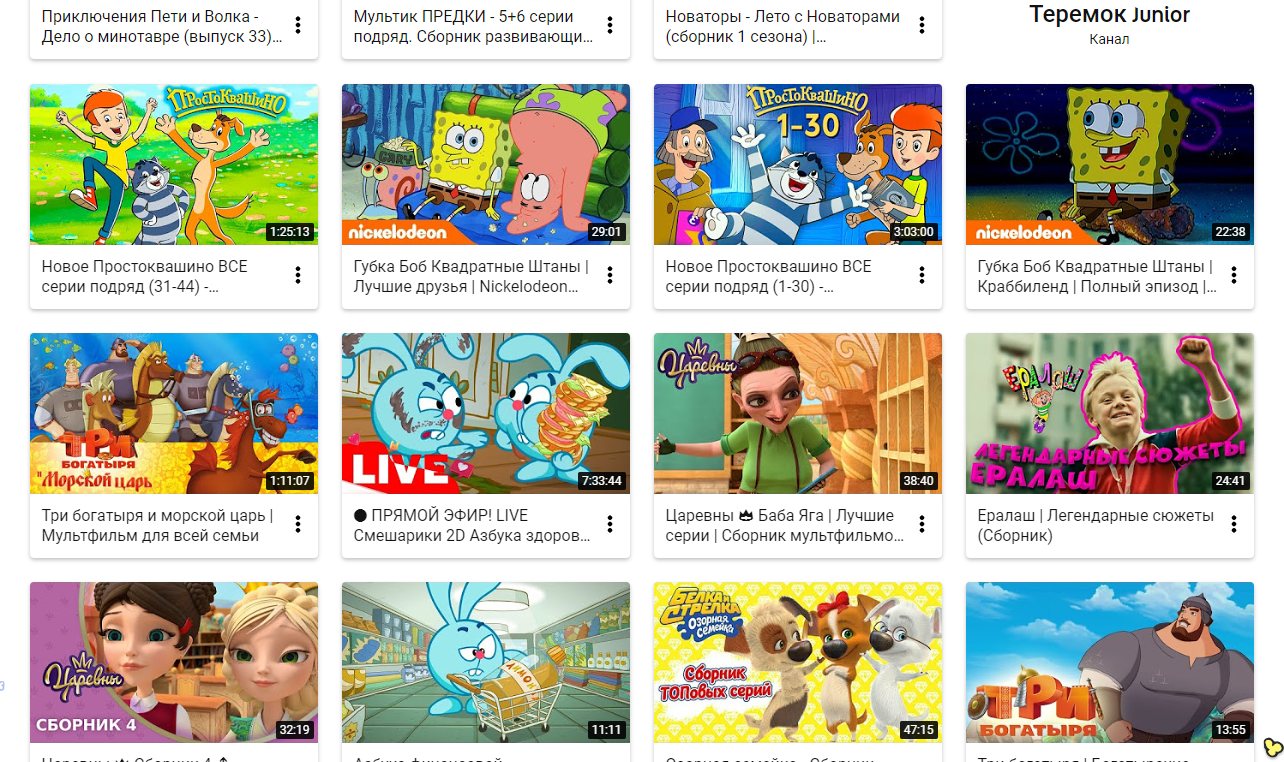
Task: Open options menu for Новаторы video
Action: pos(922,26)
